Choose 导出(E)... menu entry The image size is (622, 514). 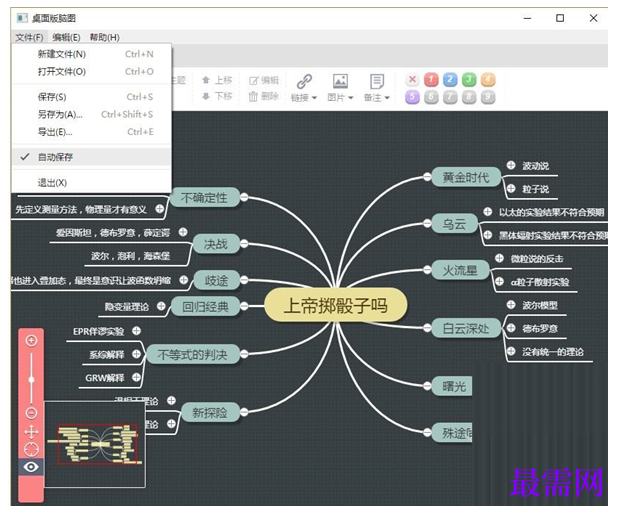coord(92,132)
